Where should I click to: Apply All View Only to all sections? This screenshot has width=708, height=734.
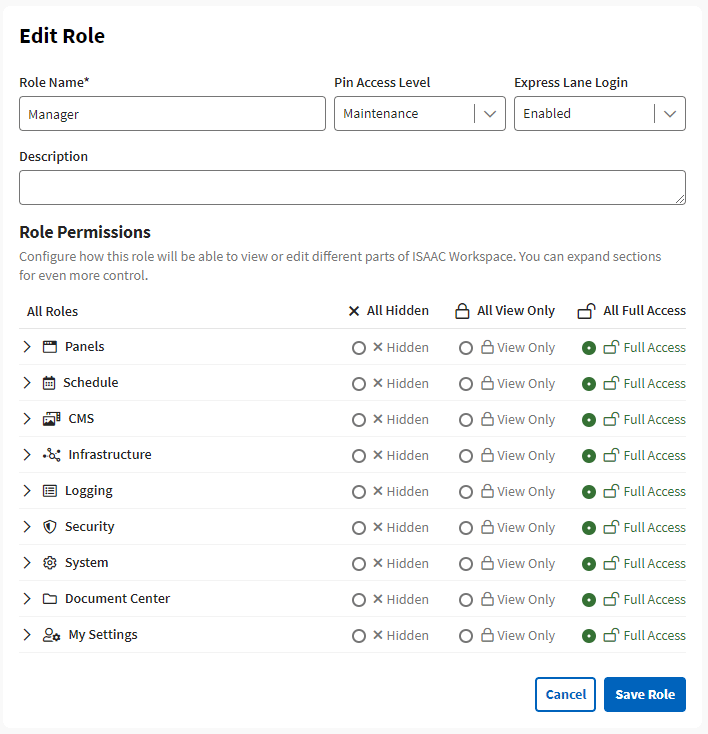click(505, 311)
